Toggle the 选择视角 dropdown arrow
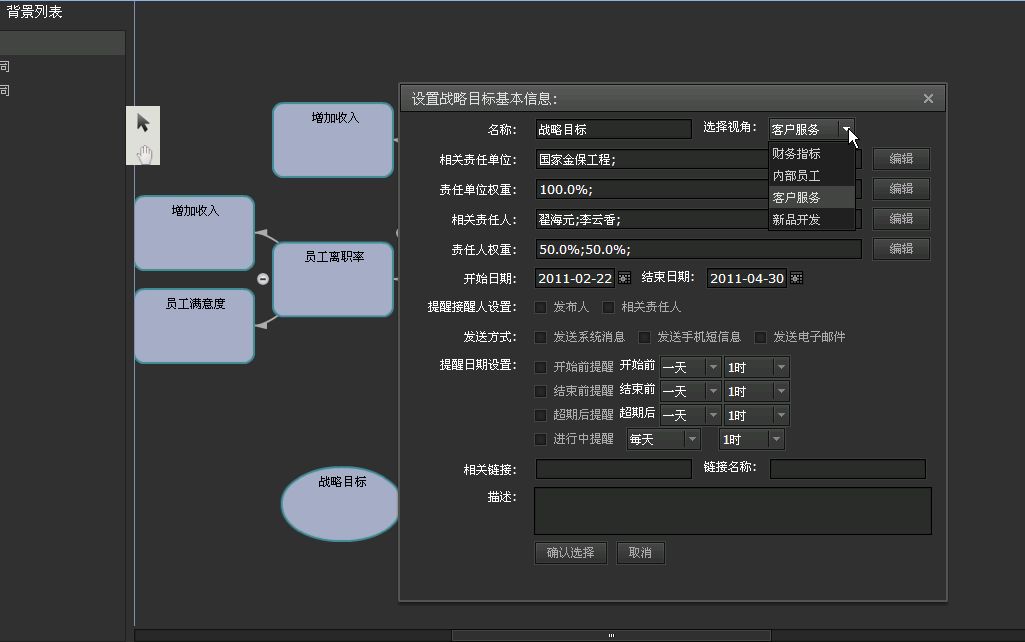Screen dimensions: 1025x642 pyautogui.click(x=846, y=129)
